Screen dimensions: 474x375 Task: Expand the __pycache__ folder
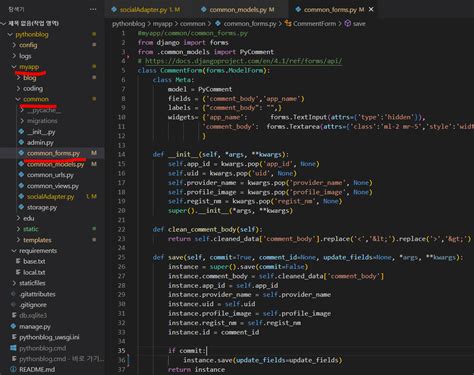click(x=44, y=110)
